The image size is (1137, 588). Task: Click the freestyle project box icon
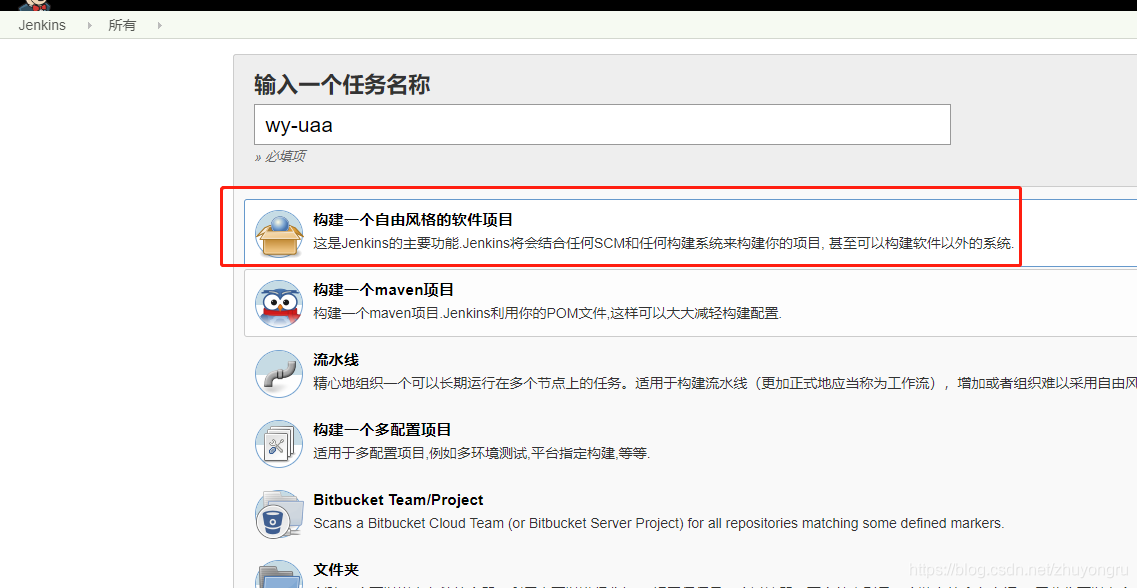pyautogui.click(x=279, y=233)
